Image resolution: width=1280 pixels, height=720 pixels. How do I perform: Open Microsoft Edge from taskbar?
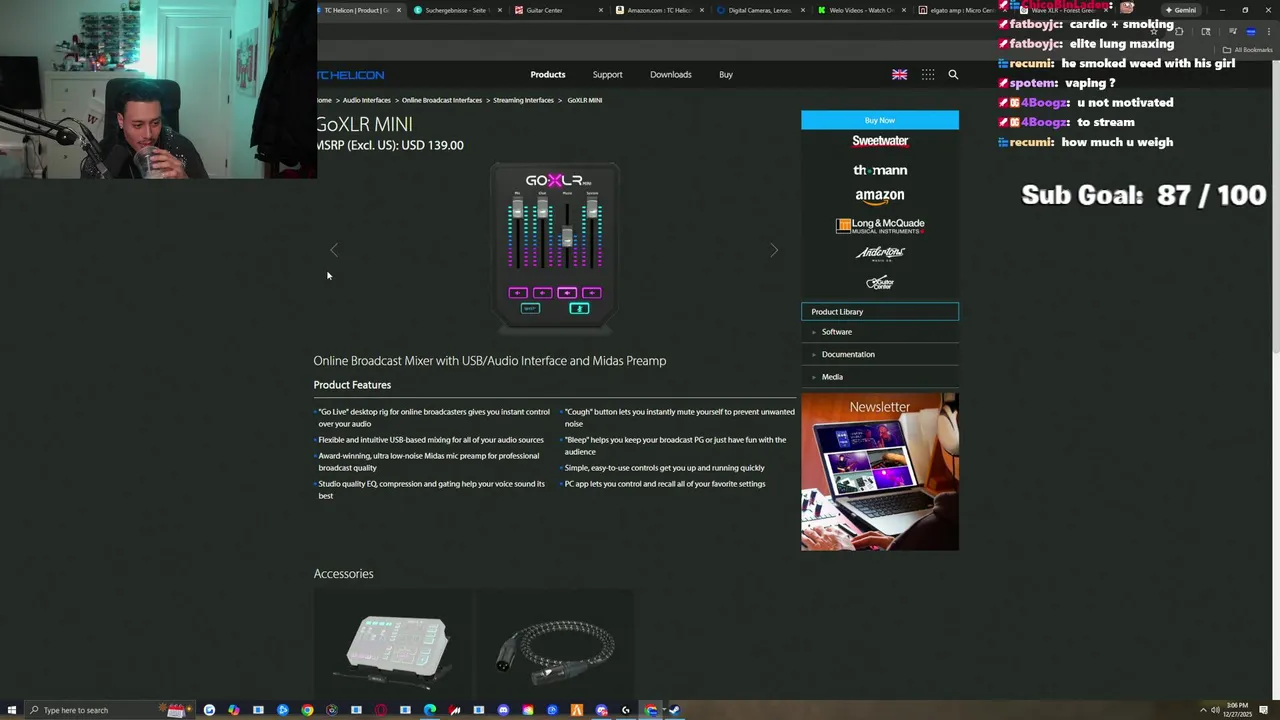[430, 710]
